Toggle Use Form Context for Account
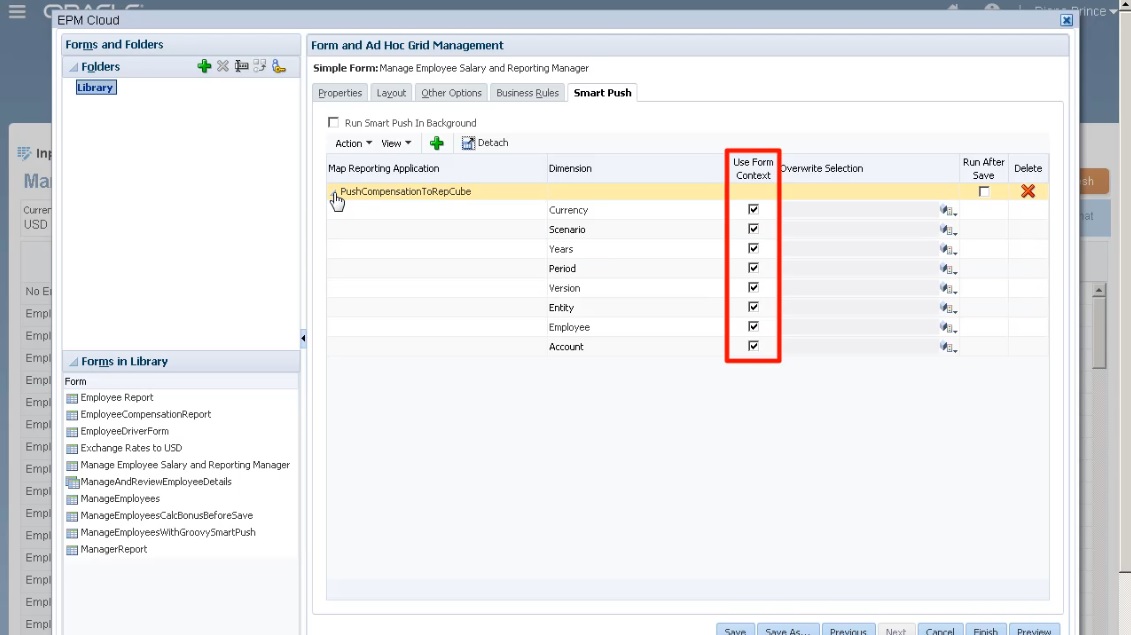The image size is (1131, 635). tap(753, 345)
